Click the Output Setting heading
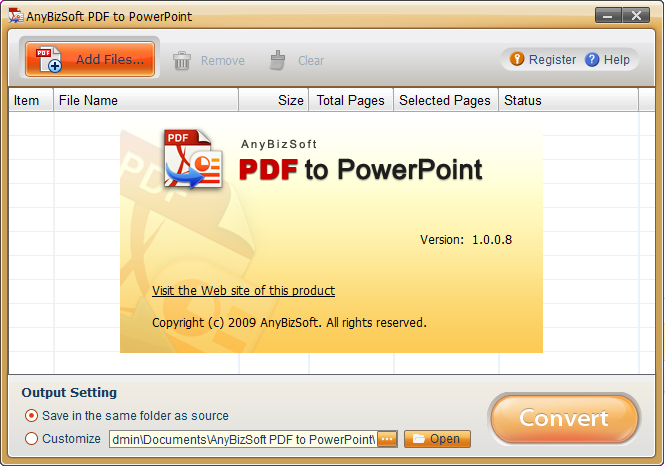This screenshot has height=467, width=665. point(69,393)
